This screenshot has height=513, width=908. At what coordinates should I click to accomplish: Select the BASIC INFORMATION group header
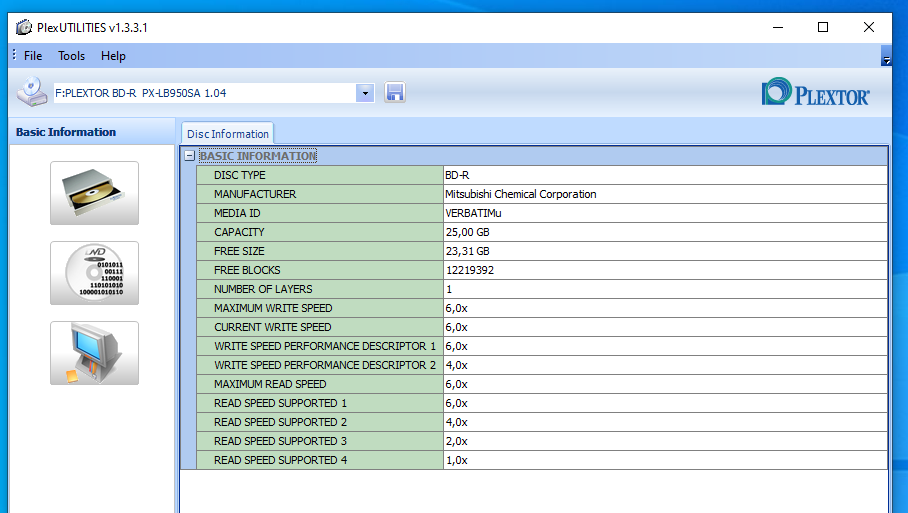(x=258, y=156)
